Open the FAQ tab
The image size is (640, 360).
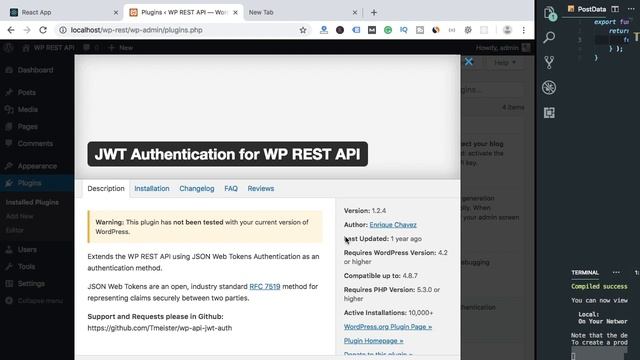(231, 189)
